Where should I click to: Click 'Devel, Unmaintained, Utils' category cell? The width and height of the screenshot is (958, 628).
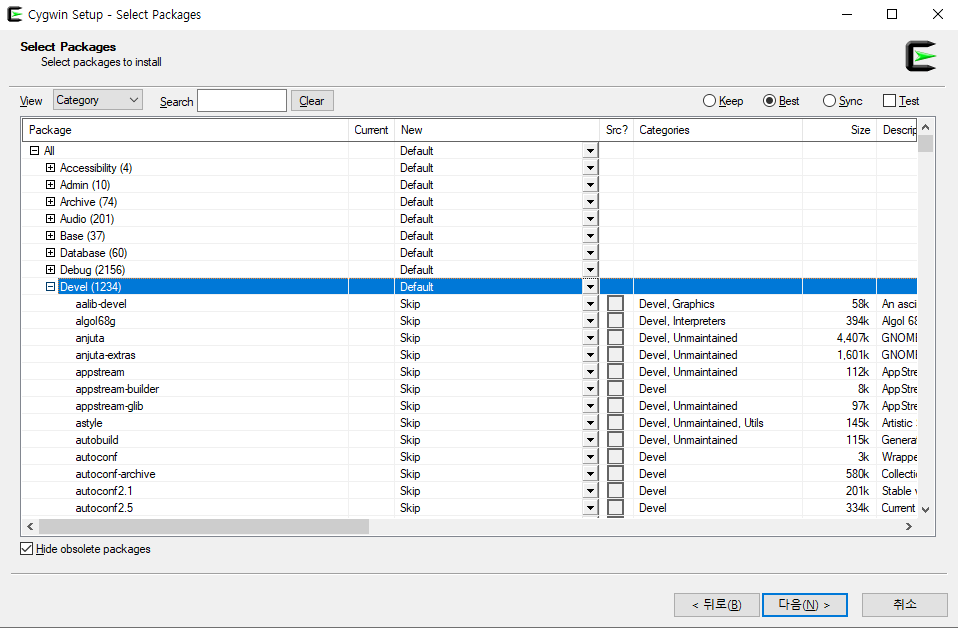click(701, 423)
